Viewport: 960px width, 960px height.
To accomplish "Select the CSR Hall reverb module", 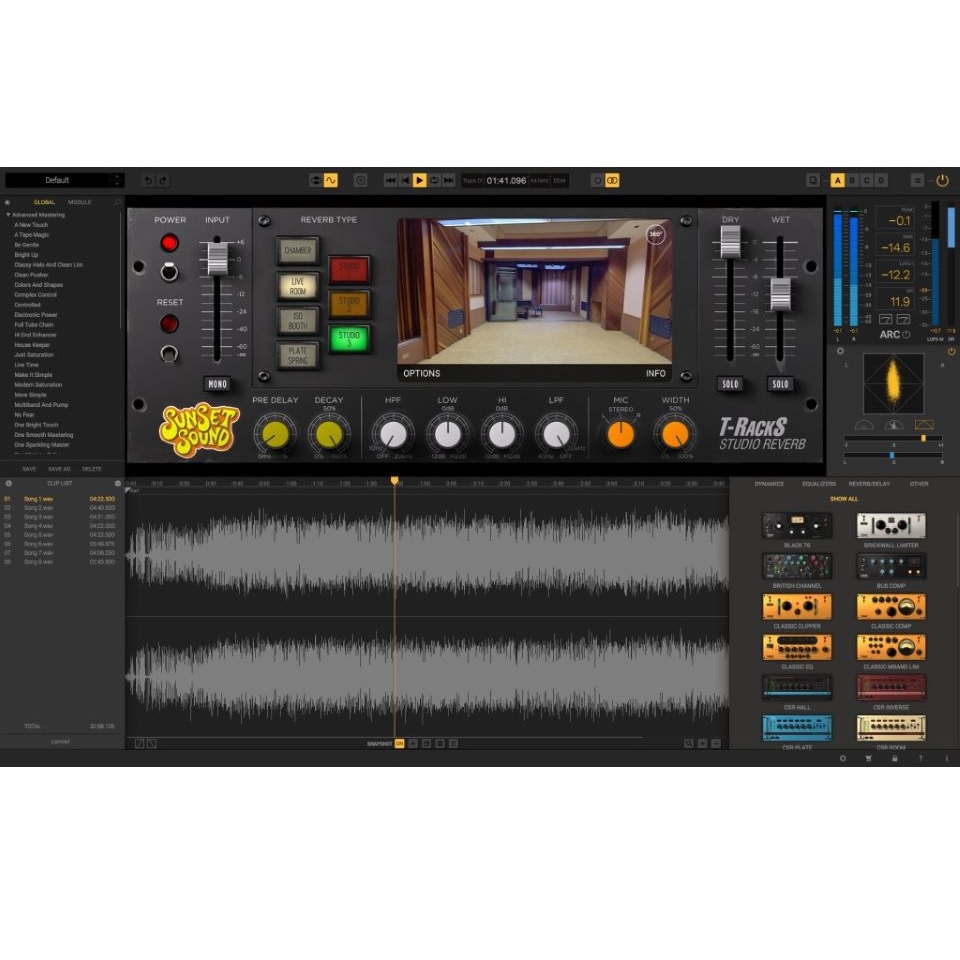I will coord(797,687).
